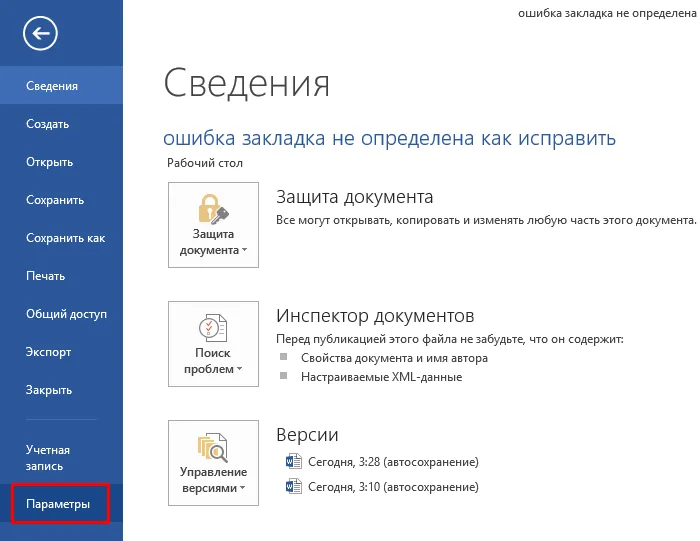Open the Управление версиями dropdown button
700x541 pixels.
[x=213, y=463]
